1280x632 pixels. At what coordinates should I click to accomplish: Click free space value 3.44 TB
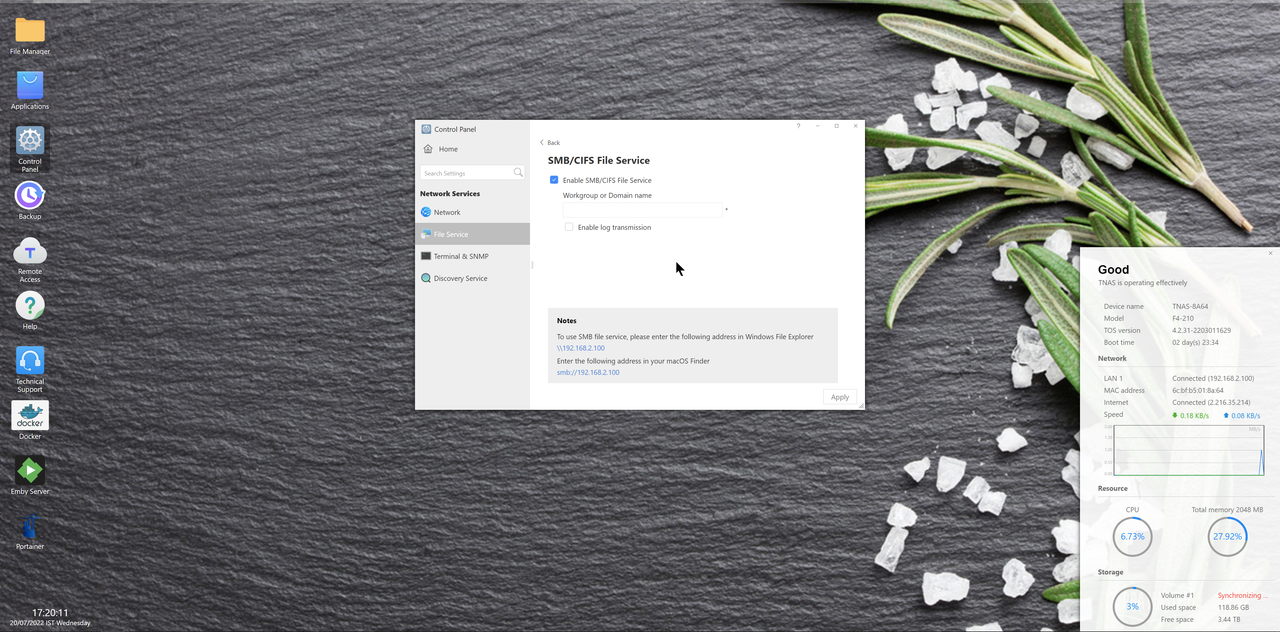(x=1229, y=619)
